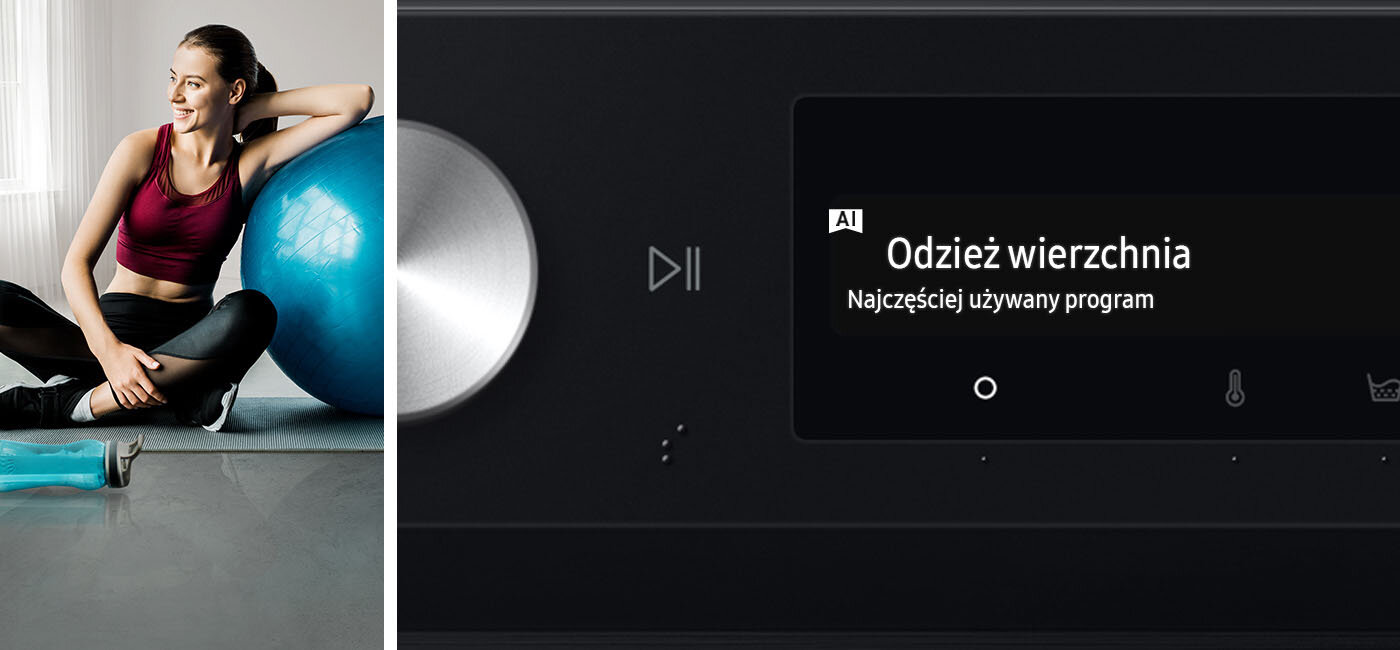Click the silver program selector dial

(x=466, y=268)
